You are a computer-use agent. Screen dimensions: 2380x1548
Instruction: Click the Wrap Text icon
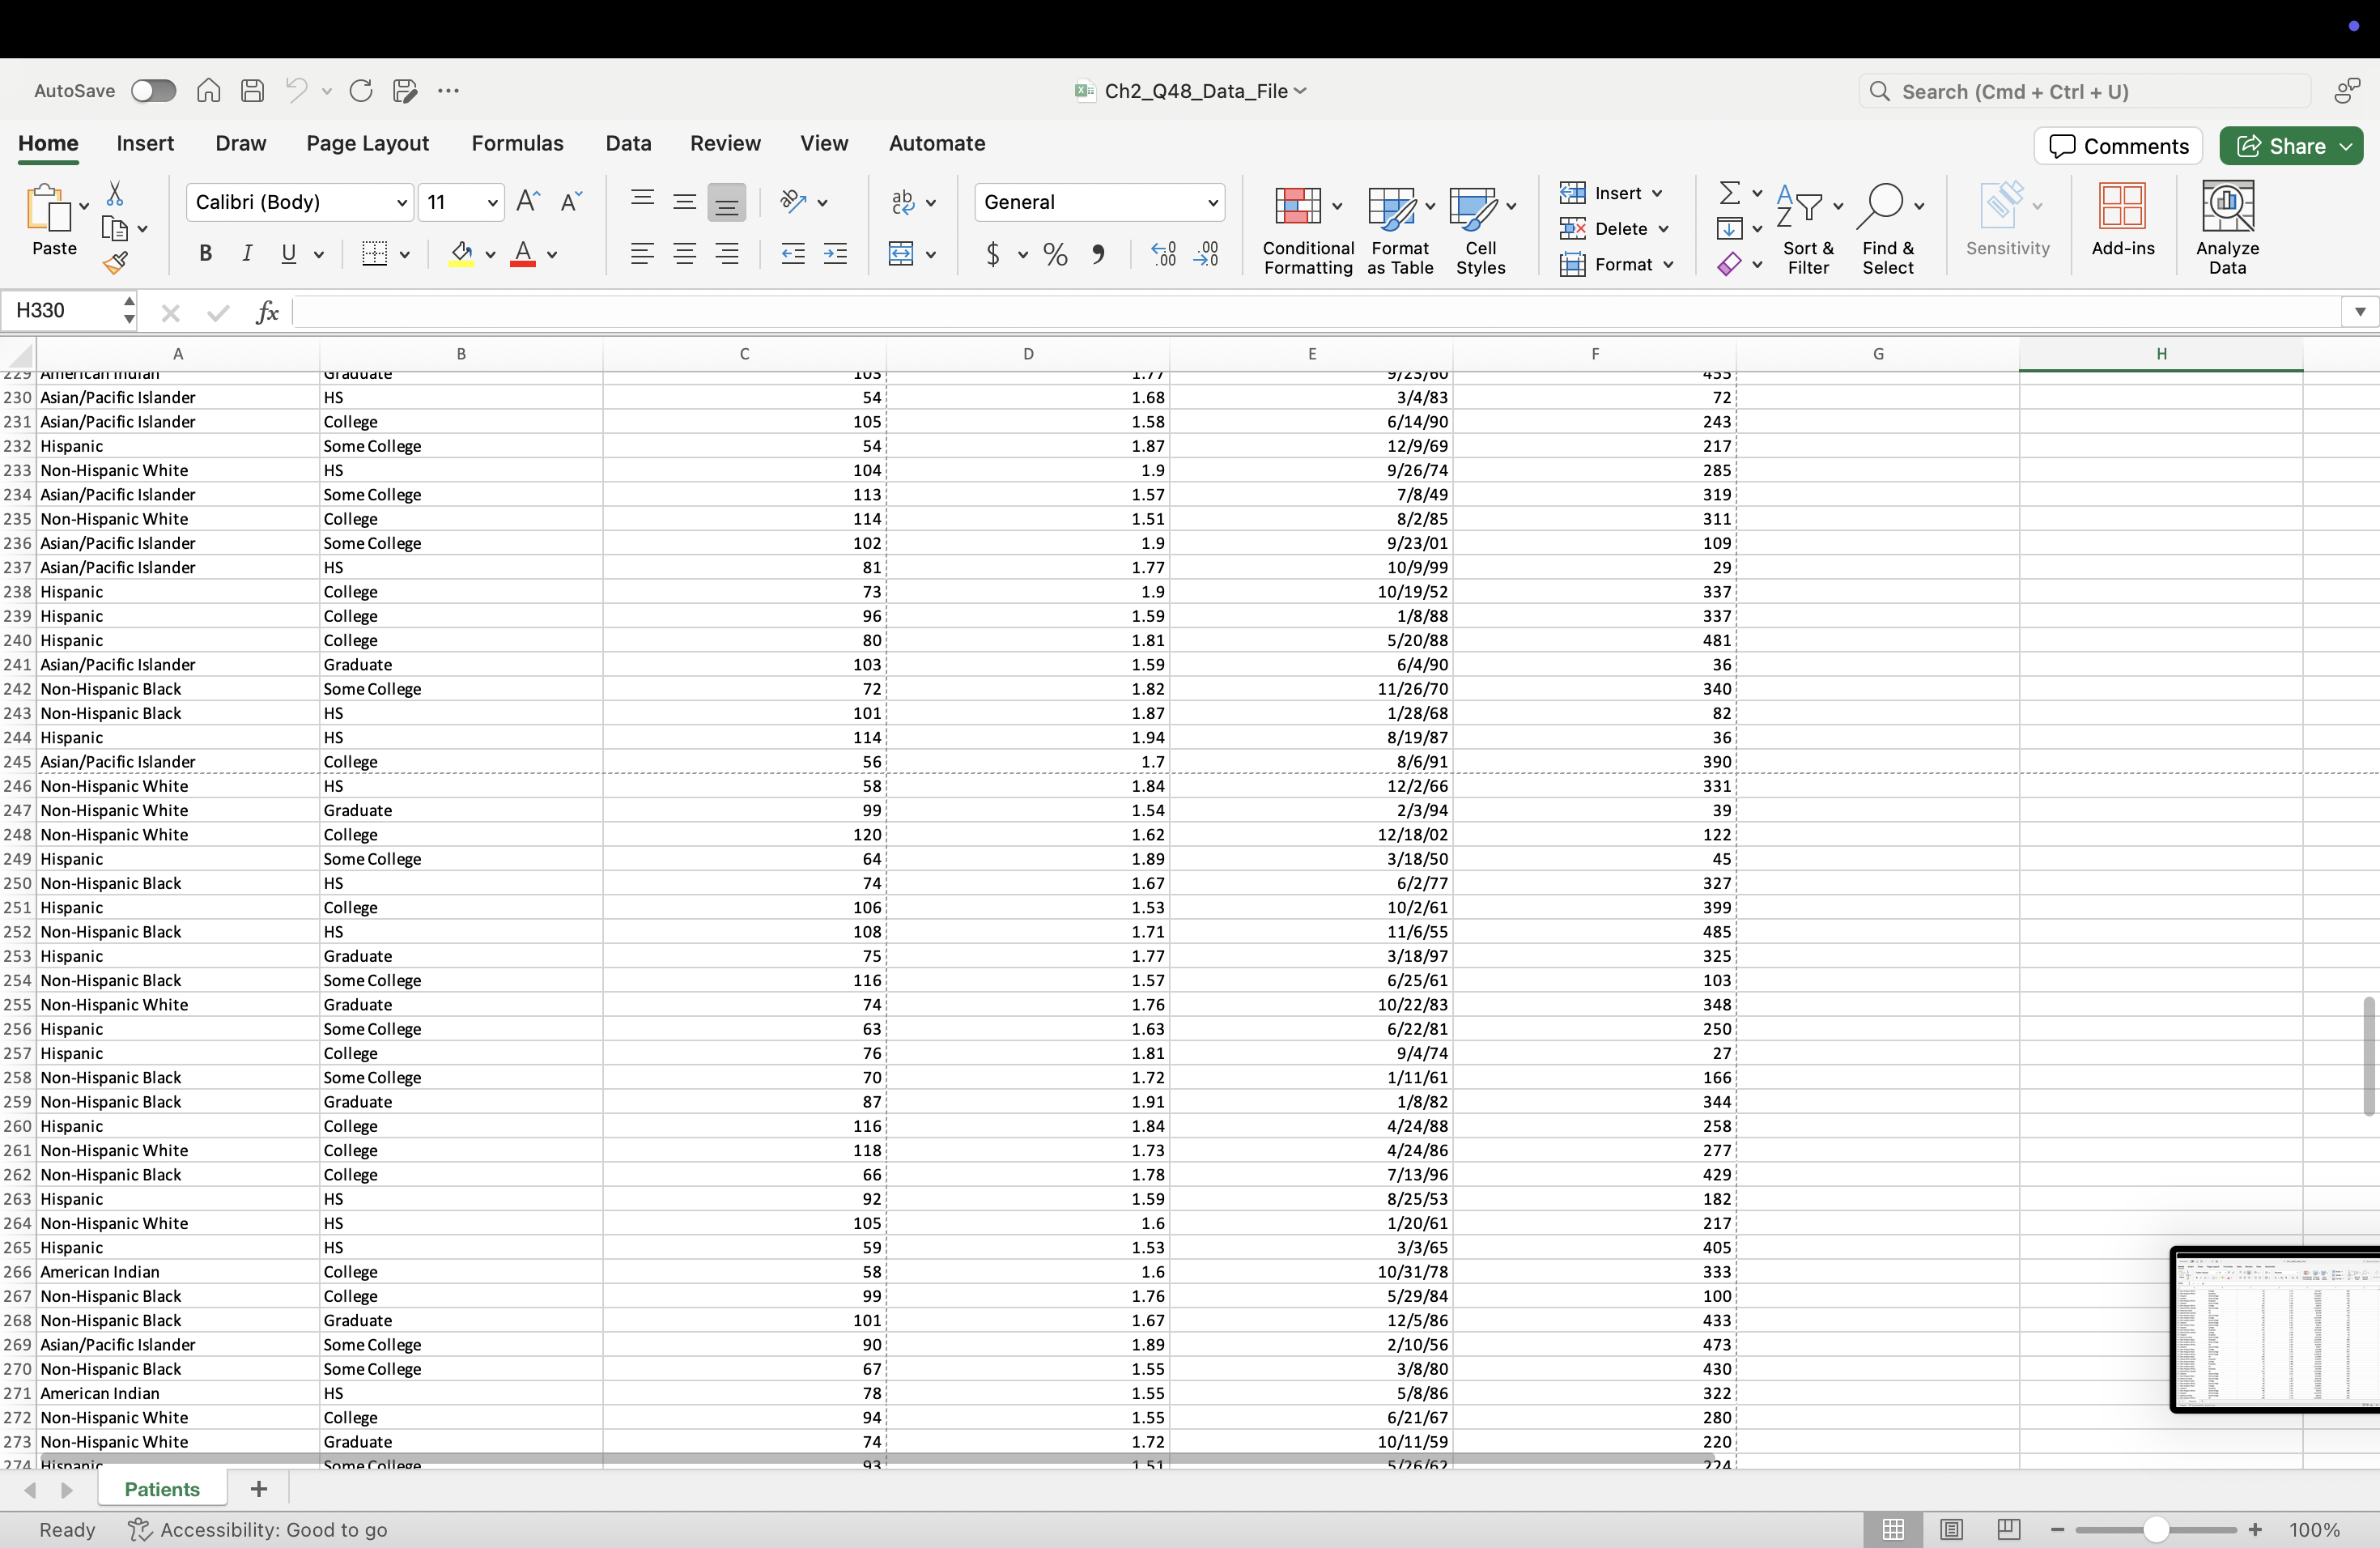(x=903, y=203)
